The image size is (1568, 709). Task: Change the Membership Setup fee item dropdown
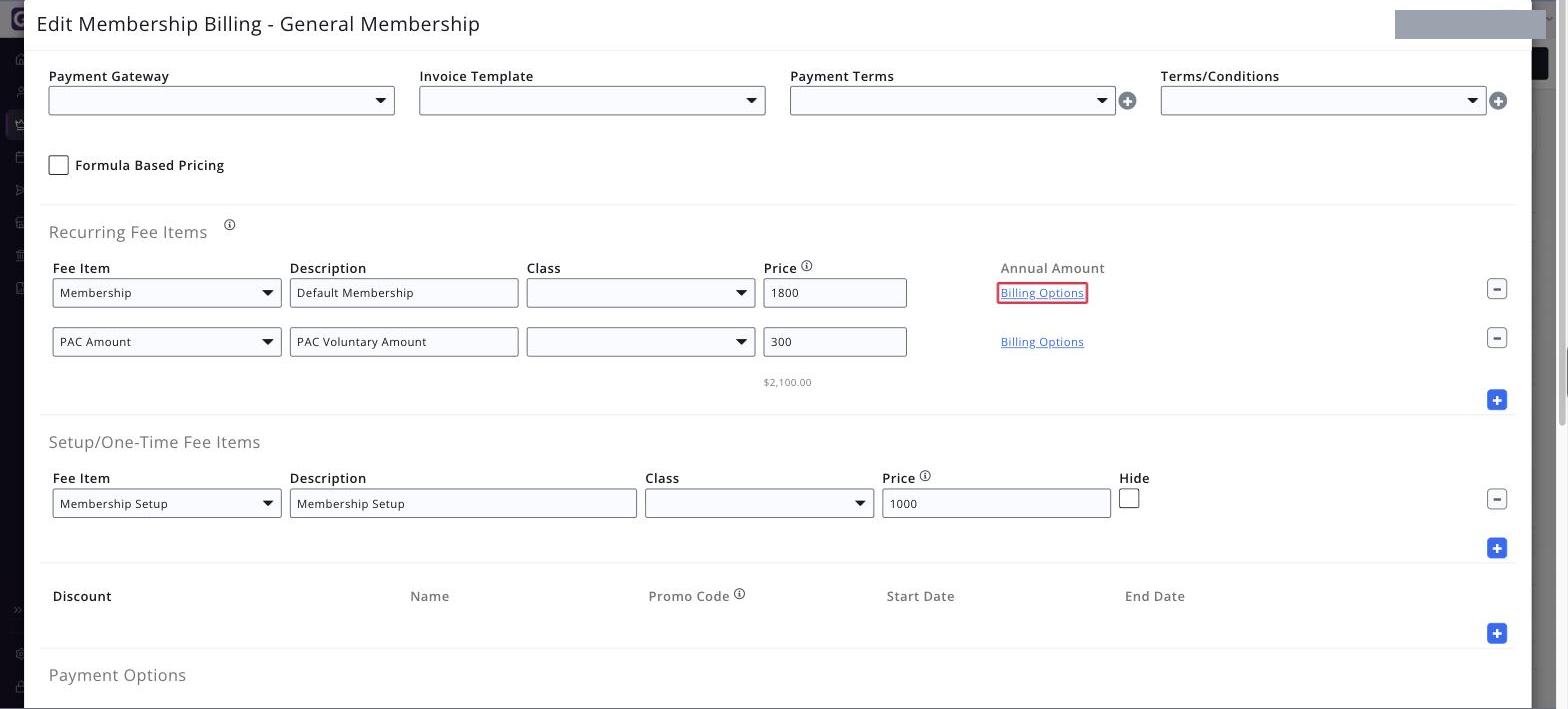point(167,503)
